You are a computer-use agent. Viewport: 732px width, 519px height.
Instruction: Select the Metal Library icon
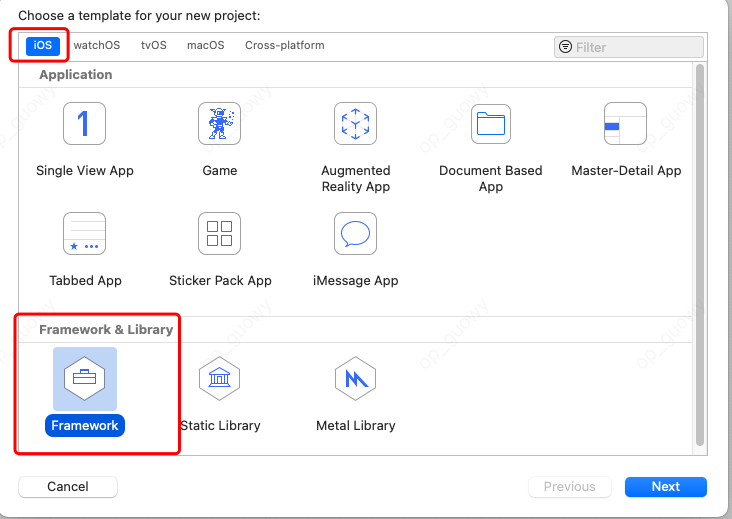click(355, 379)
